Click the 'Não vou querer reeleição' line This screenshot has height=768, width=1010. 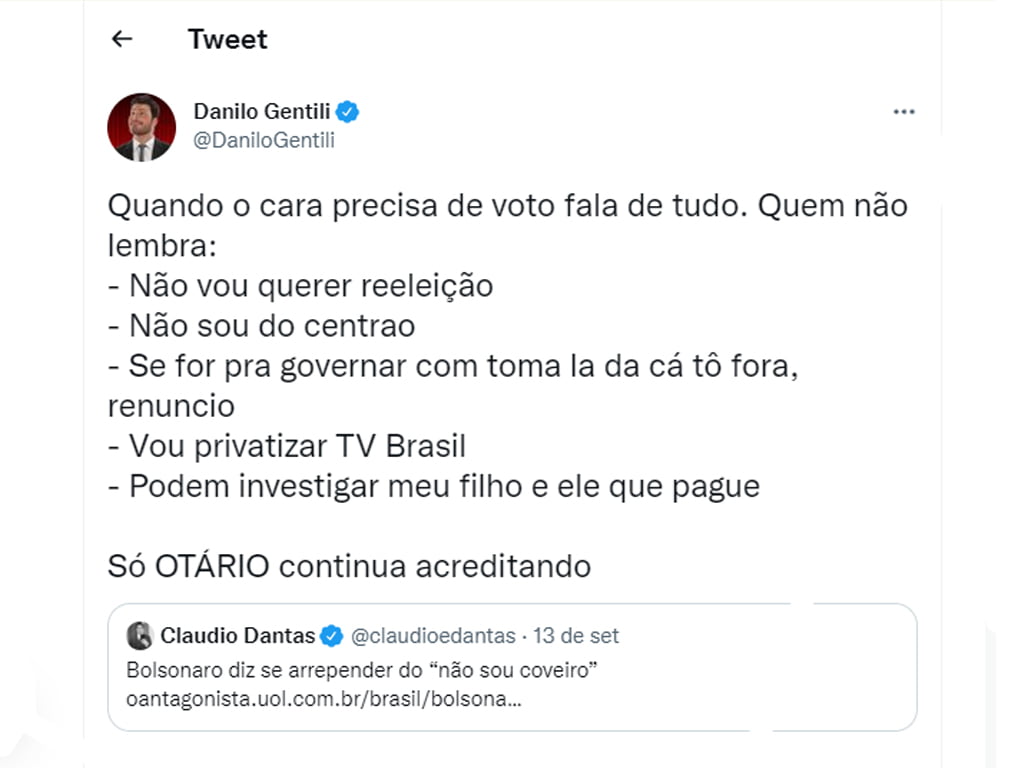click(300, 286)
